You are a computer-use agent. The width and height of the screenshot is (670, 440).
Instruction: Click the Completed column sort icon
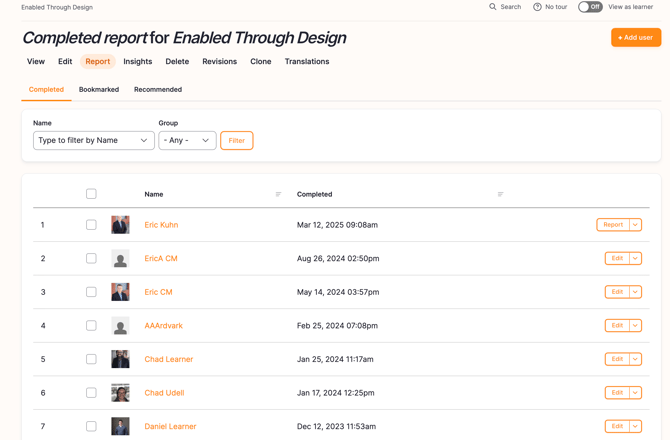500,194
